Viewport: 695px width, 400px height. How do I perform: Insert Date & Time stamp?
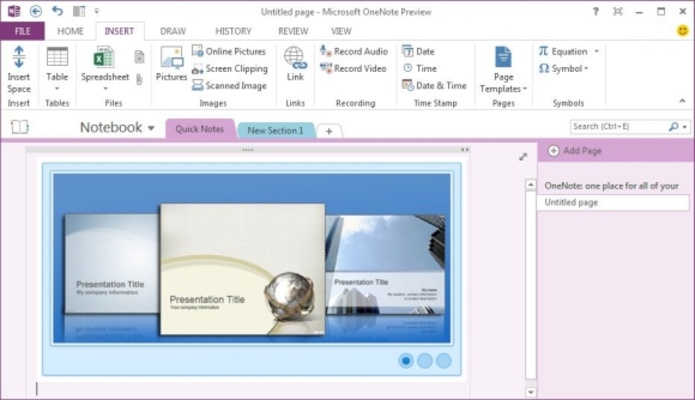click(434, 86)
